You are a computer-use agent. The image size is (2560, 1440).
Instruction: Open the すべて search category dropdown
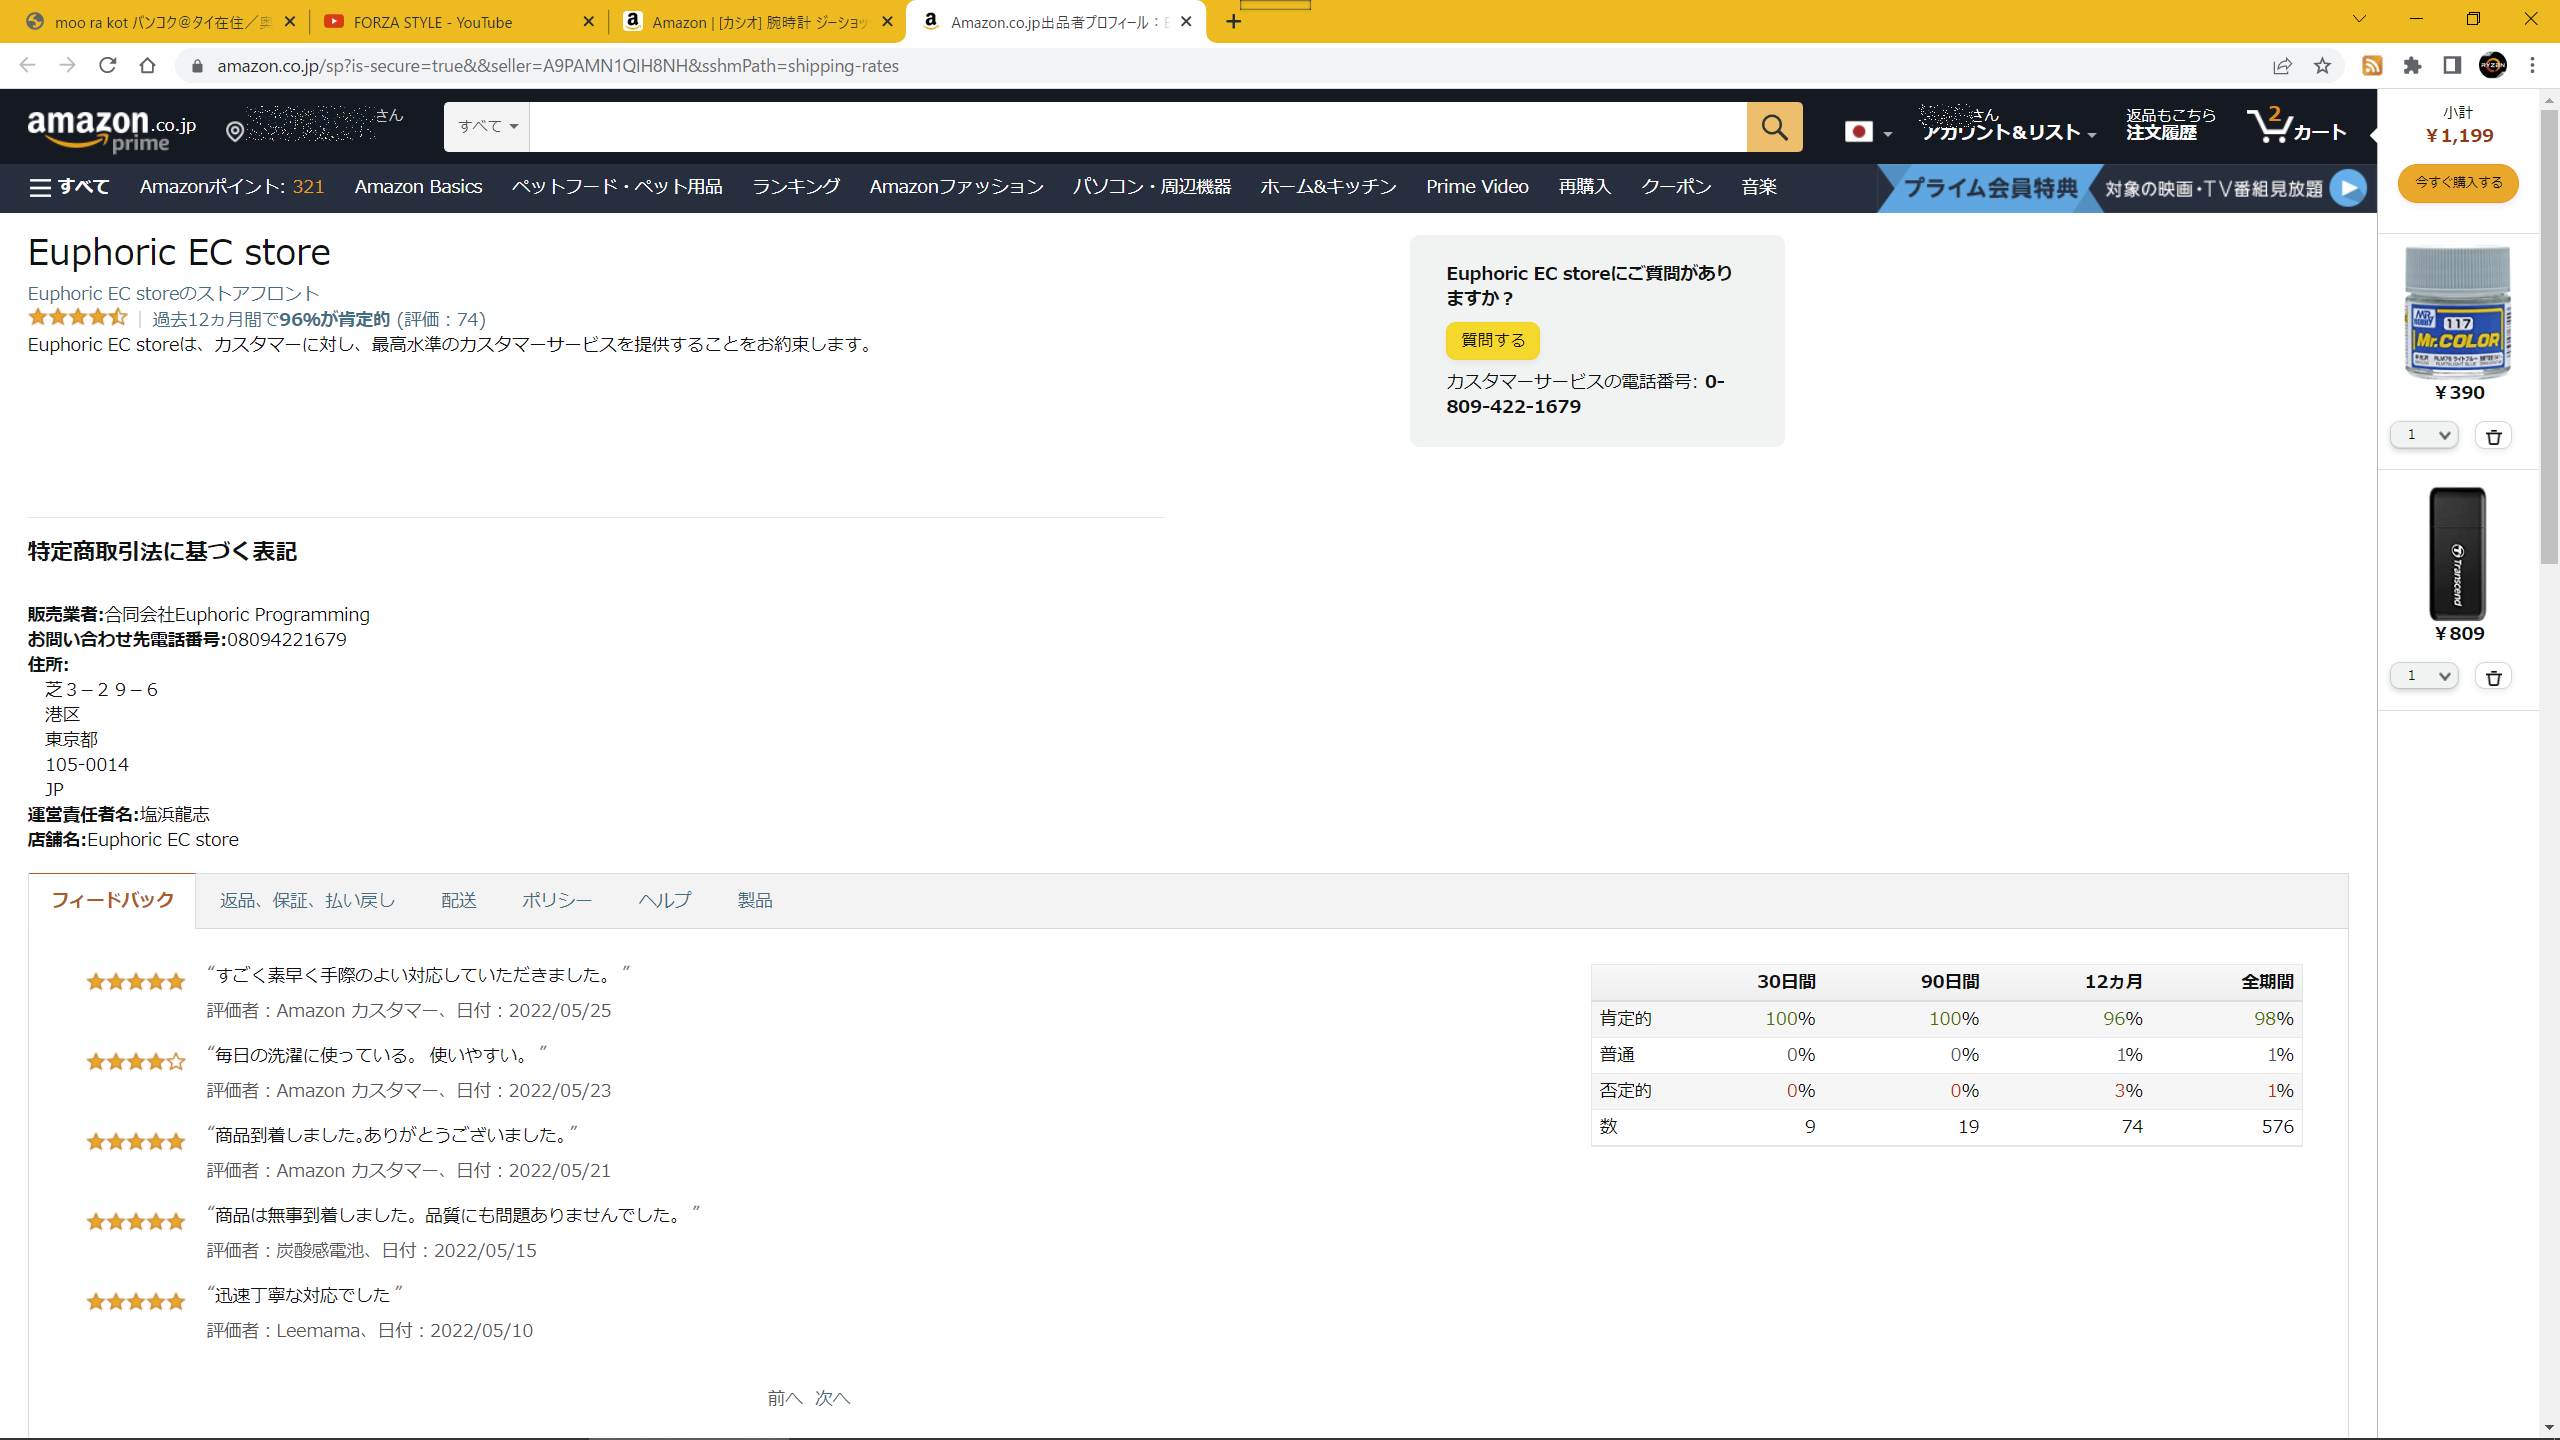click(x=487, y=127)
